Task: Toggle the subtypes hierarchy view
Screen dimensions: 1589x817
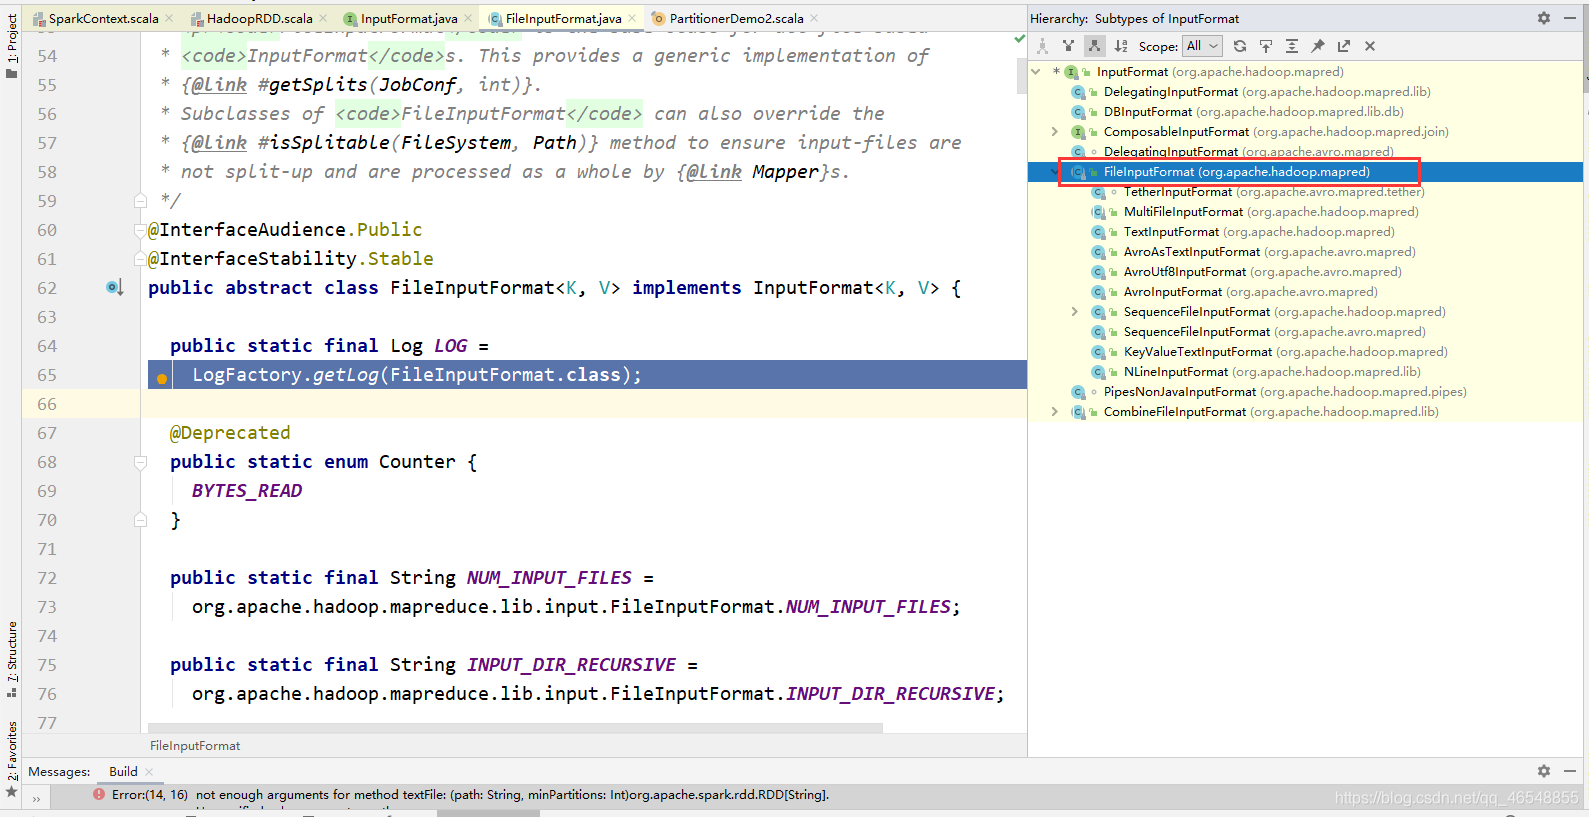Action: pyautogui.click(x=1095, y=46)
